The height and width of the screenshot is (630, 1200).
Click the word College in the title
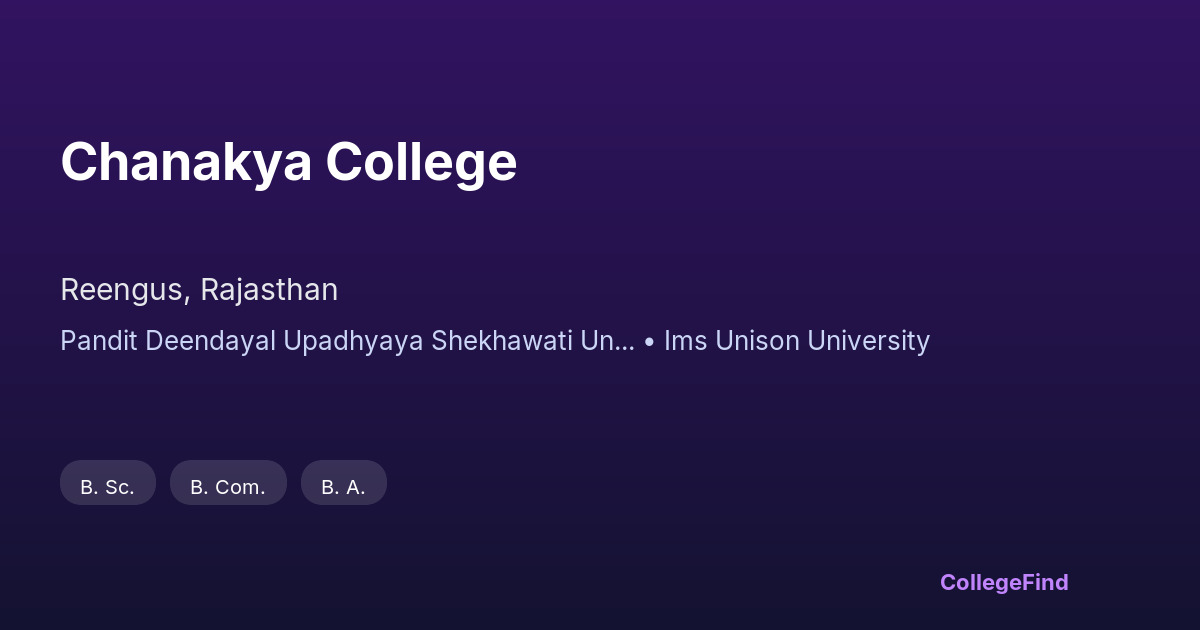(421, 162)
